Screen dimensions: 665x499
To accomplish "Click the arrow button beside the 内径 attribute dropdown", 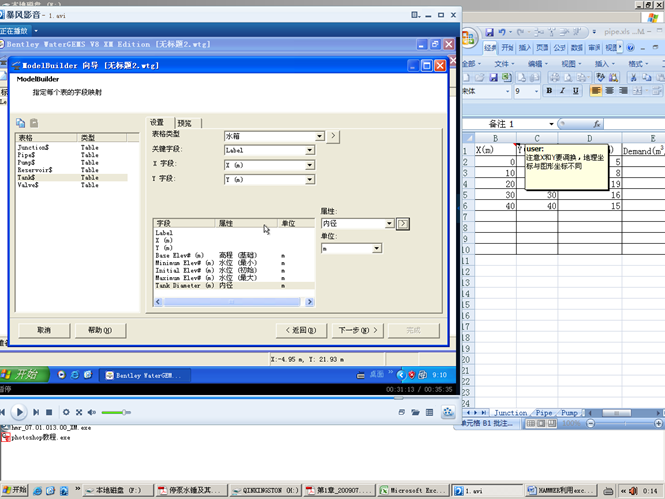I will (403, 224).
